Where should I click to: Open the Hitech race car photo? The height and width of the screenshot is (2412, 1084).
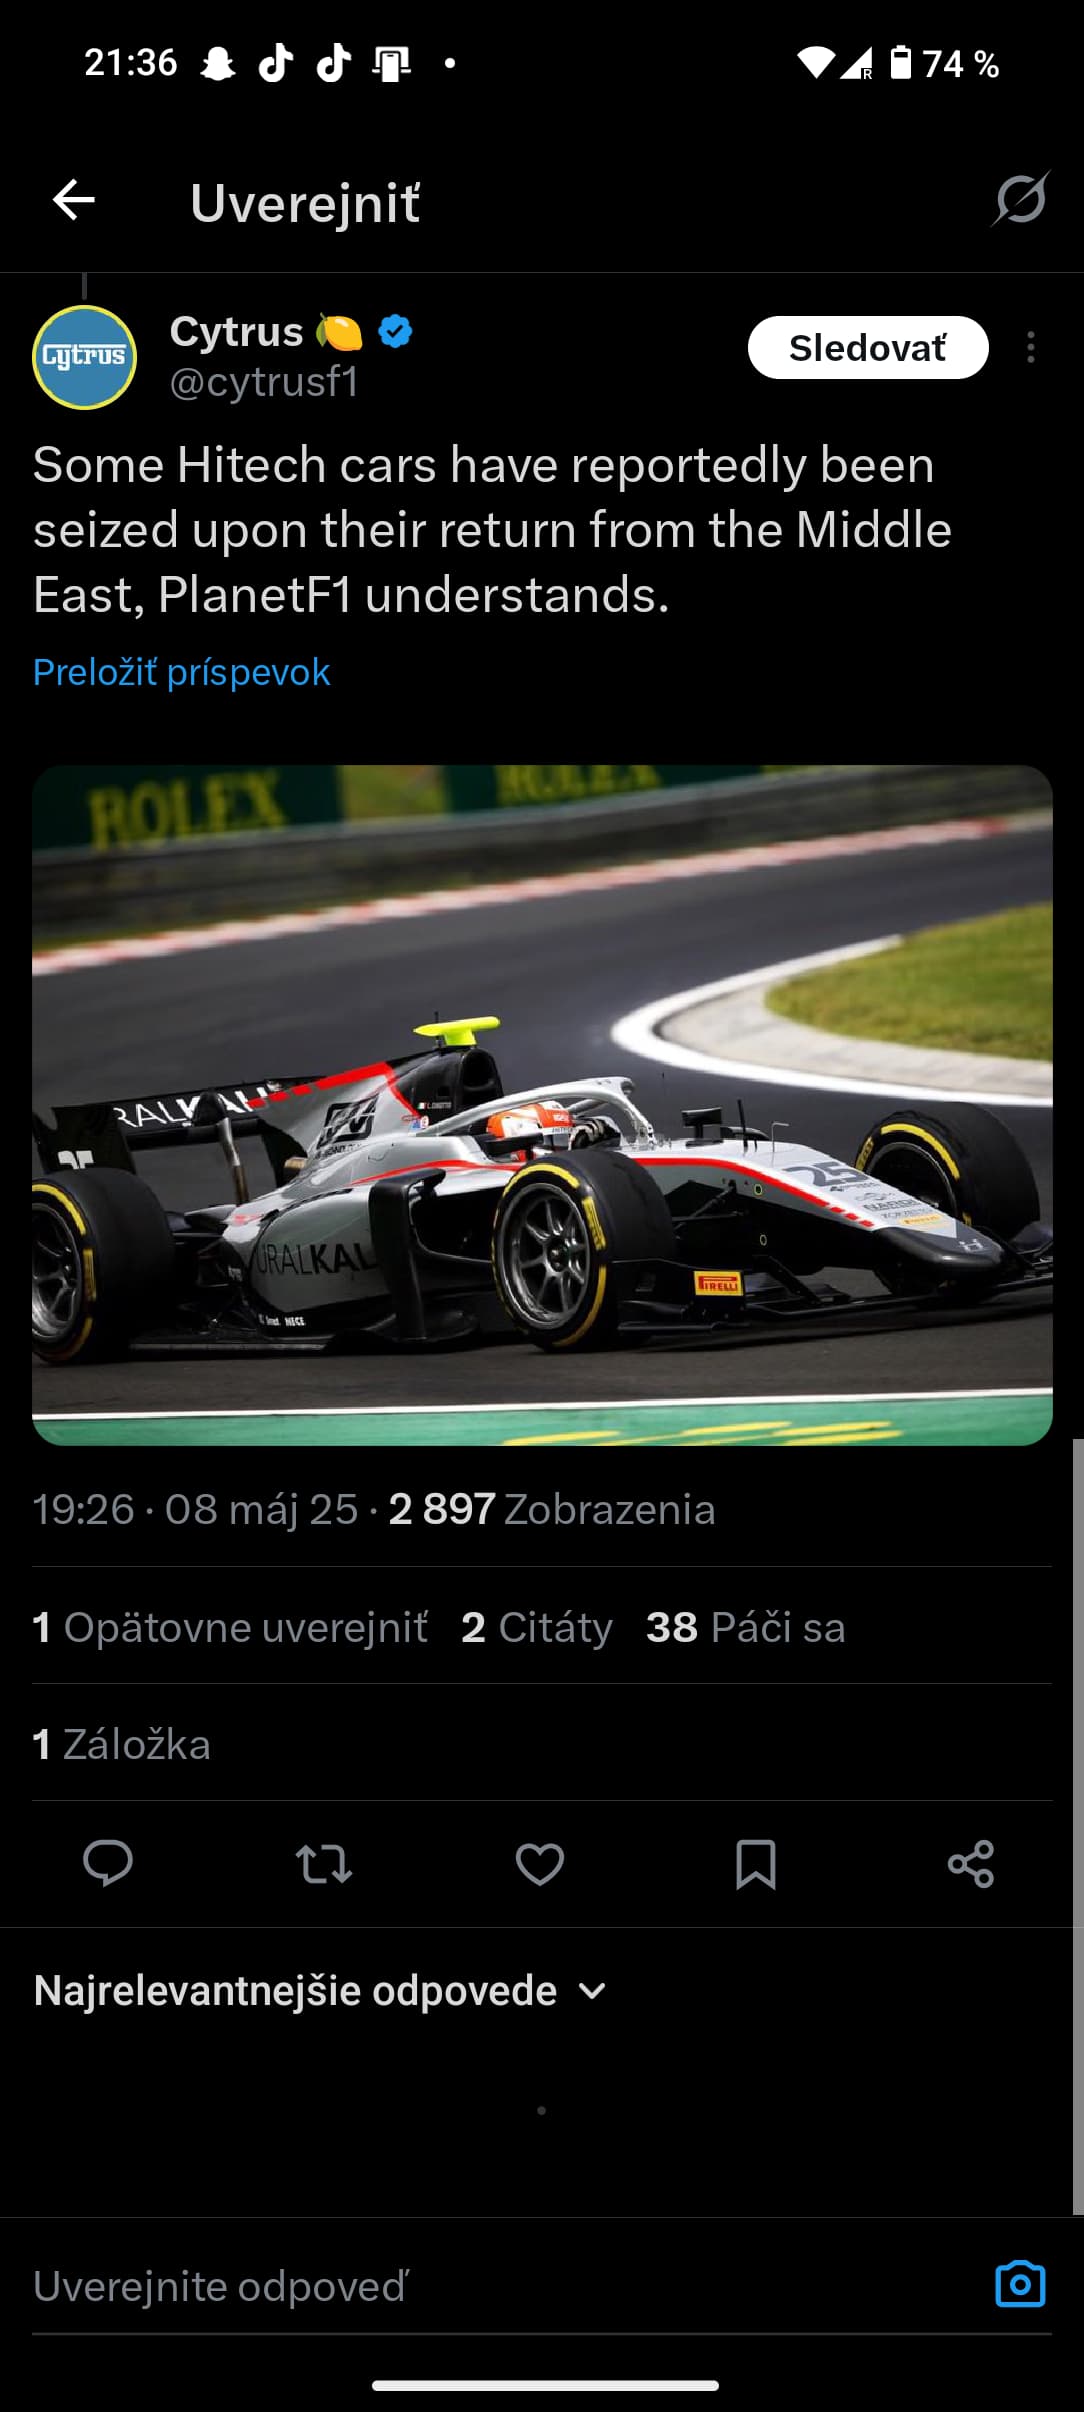coord(542,1105)
